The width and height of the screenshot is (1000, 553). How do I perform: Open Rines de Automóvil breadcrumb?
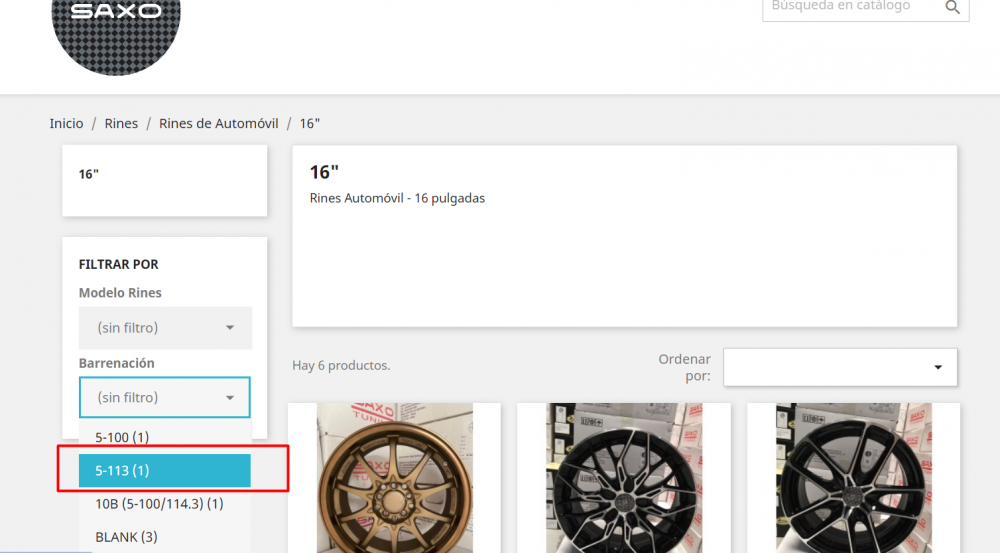(x=219, y=124)
